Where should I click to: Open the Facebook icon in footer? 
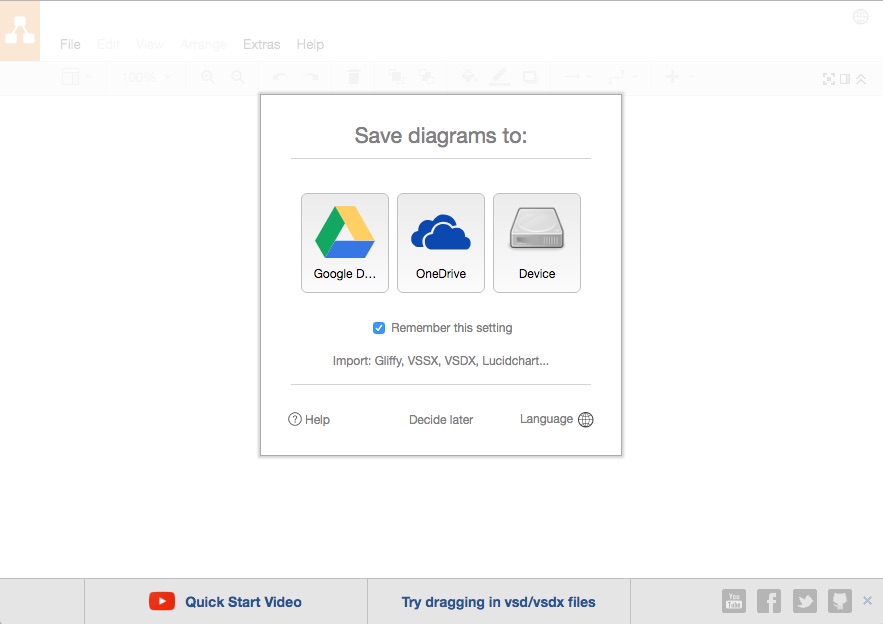pyautogui.click(x=769, y=601)
